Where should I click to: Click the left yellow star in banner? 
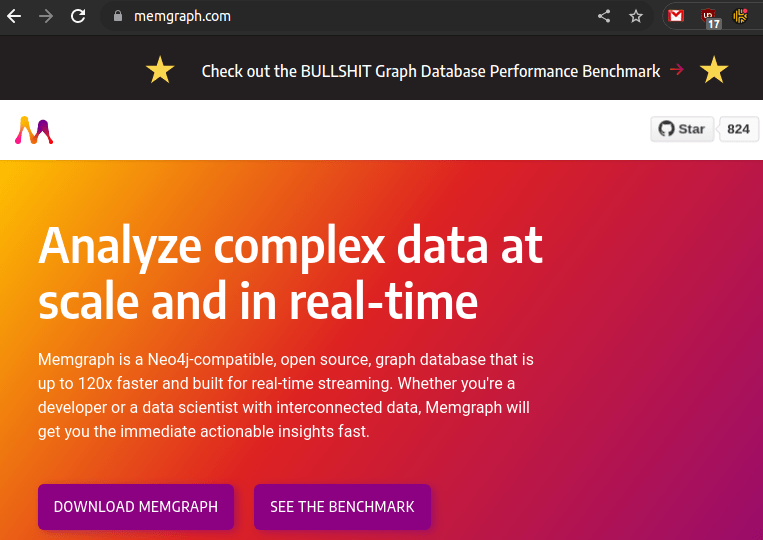click(160, 70)
